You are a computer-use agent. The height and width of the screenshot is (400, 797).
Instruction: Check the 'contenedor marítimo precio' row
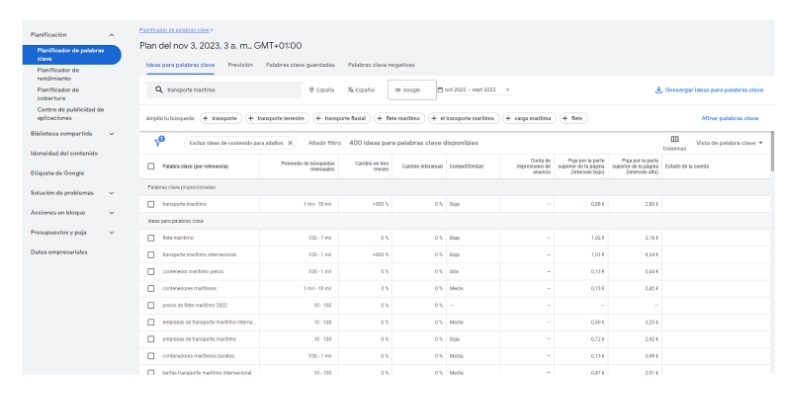150,271
